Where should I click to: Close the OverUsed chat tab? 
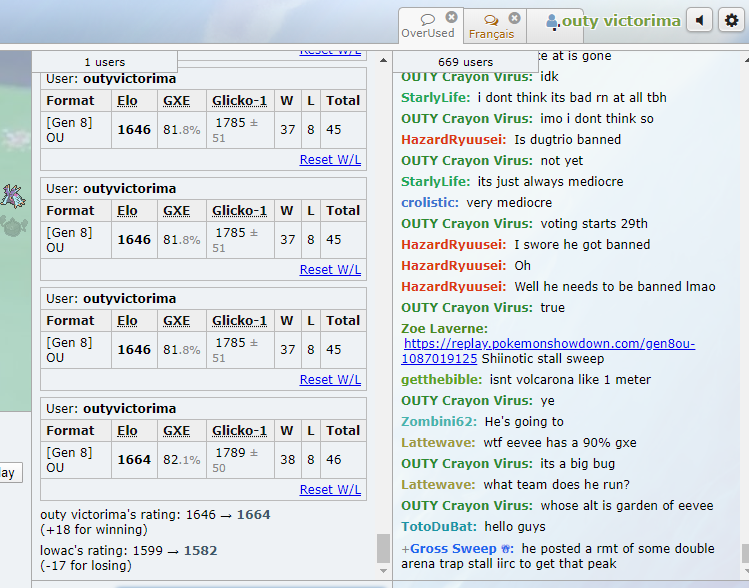click(451, 17)
